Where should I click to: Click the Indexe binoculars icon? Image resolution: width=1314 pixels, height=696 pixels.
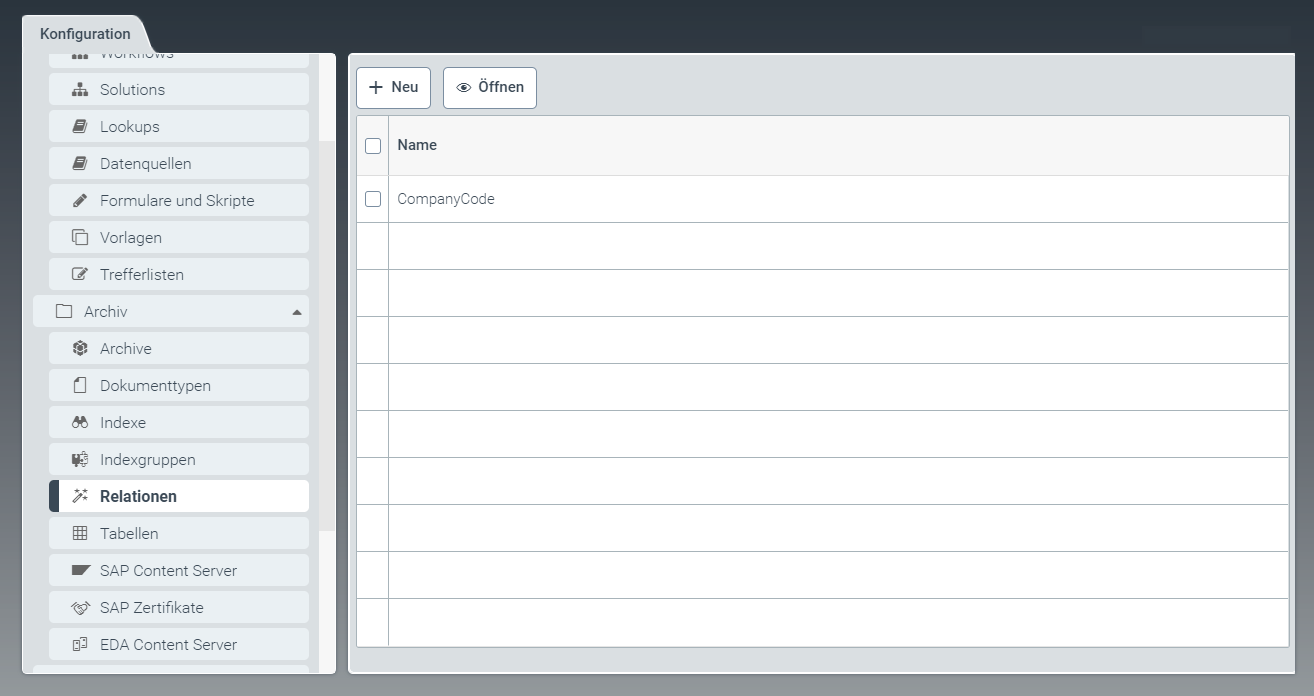80,423
